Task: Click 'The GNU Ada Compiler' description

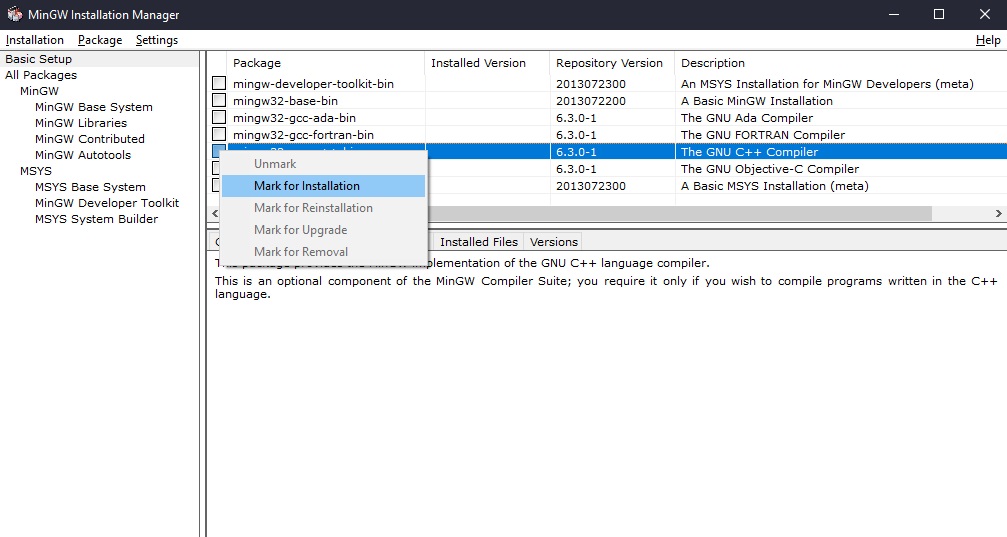Action: (x=747, y=118)
